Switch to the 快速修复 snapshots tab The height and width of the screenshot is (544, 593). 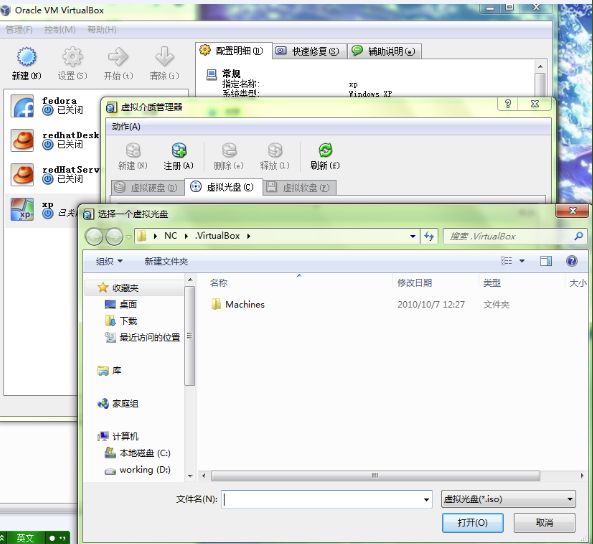pyautogui.click(x=309, y=51)
